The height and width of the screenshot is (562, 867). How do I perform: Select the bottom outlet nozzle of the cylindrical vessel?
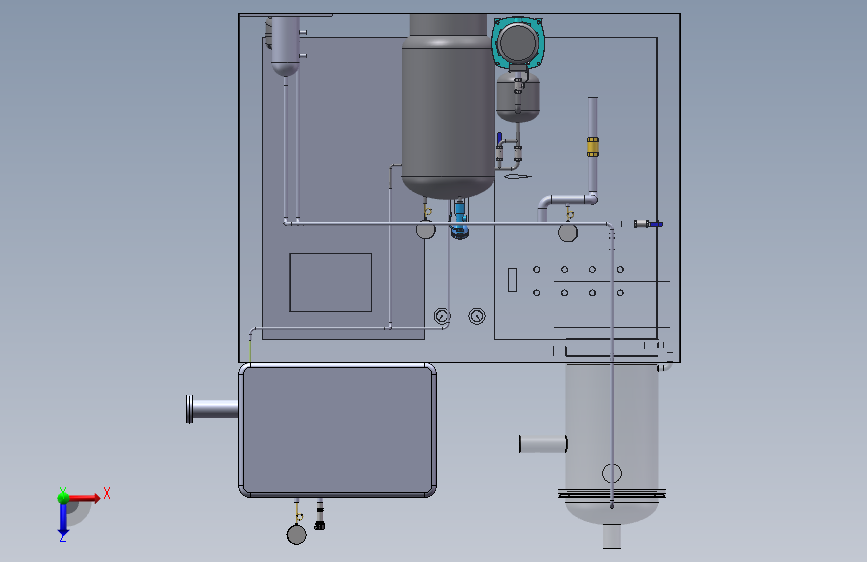pos(612,536)
